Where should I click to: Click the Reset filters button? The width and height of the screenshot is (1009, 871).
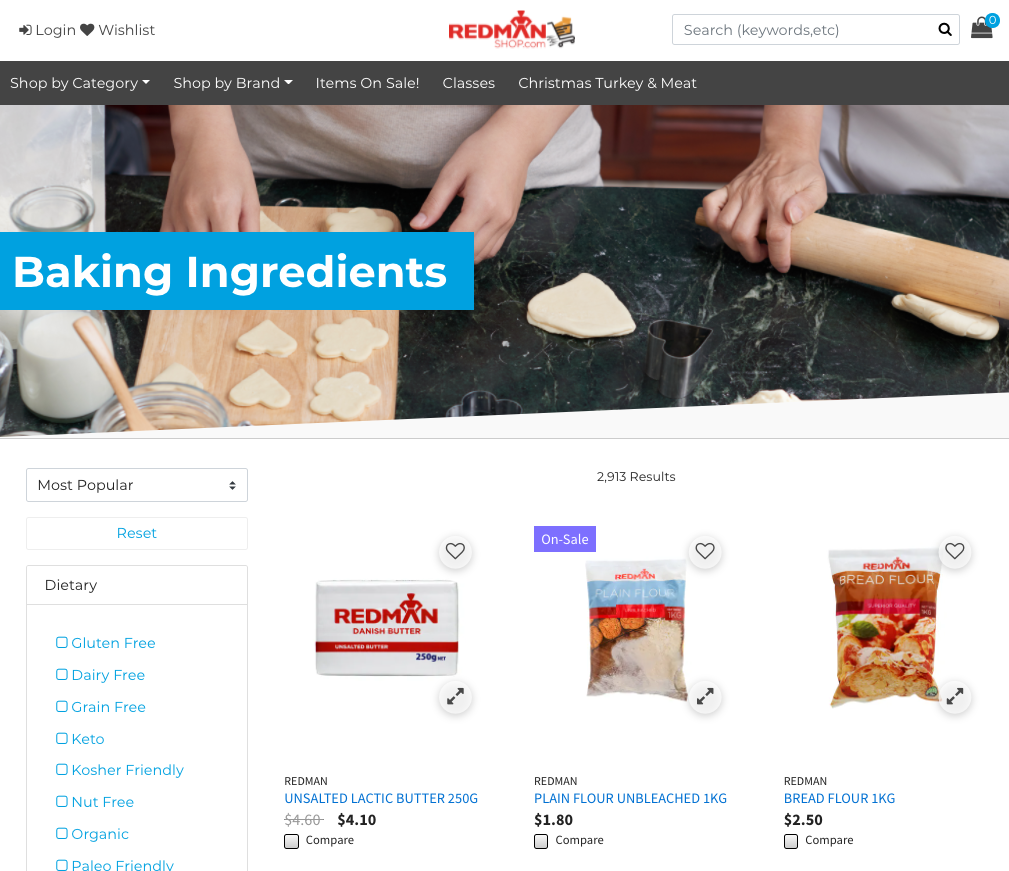pyautogui.click(x=136, y=533)
